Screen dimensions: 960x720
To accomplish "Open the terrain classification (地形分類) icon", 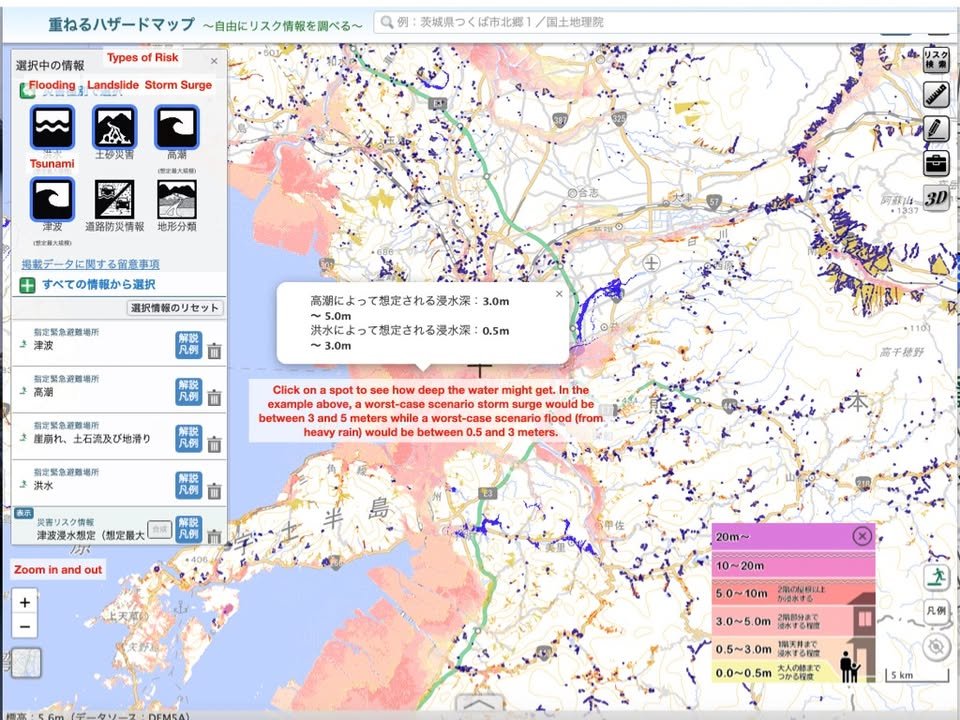I will pos(177,199).
